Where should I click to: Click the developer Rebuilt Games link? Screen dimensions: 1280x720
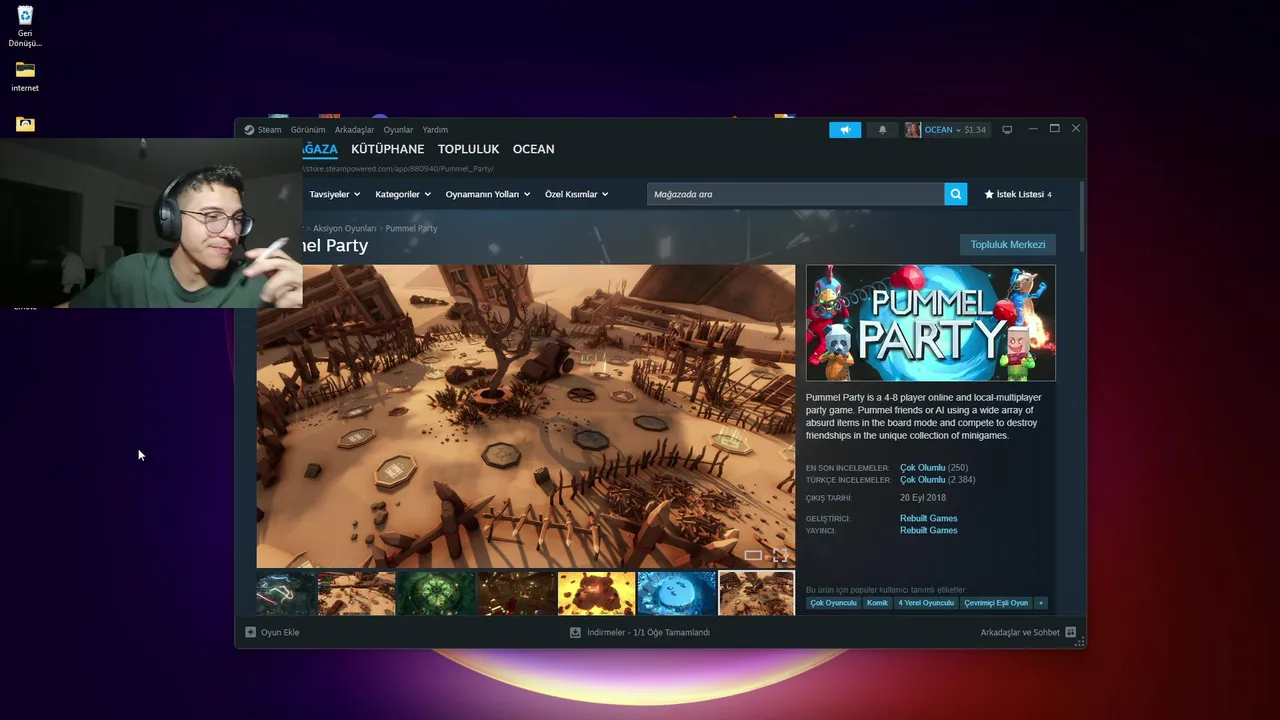point(928,518)
